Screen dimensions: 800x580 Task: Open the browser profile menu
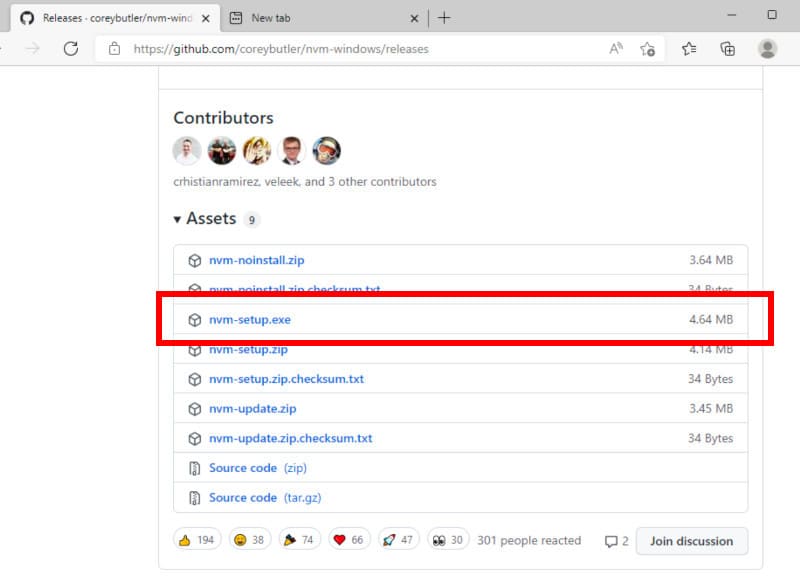(x=768, y=47)
